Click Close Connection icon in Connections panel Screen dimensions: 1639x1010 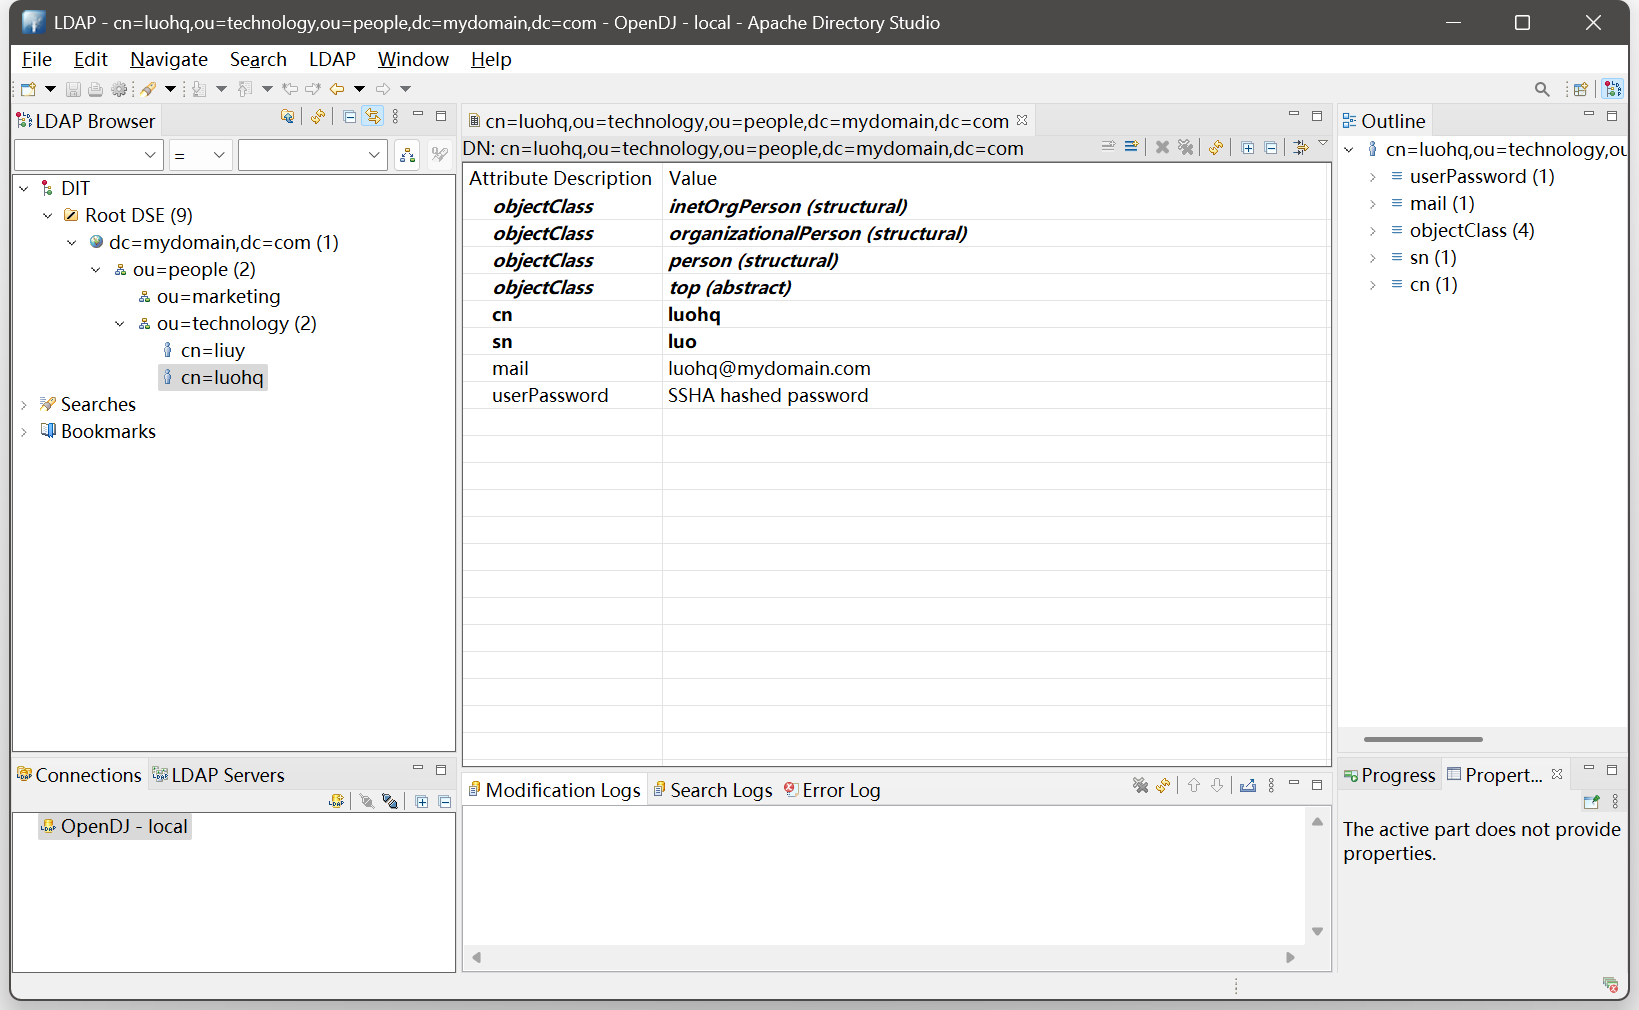pyautogui.click(x=390, y=801)
